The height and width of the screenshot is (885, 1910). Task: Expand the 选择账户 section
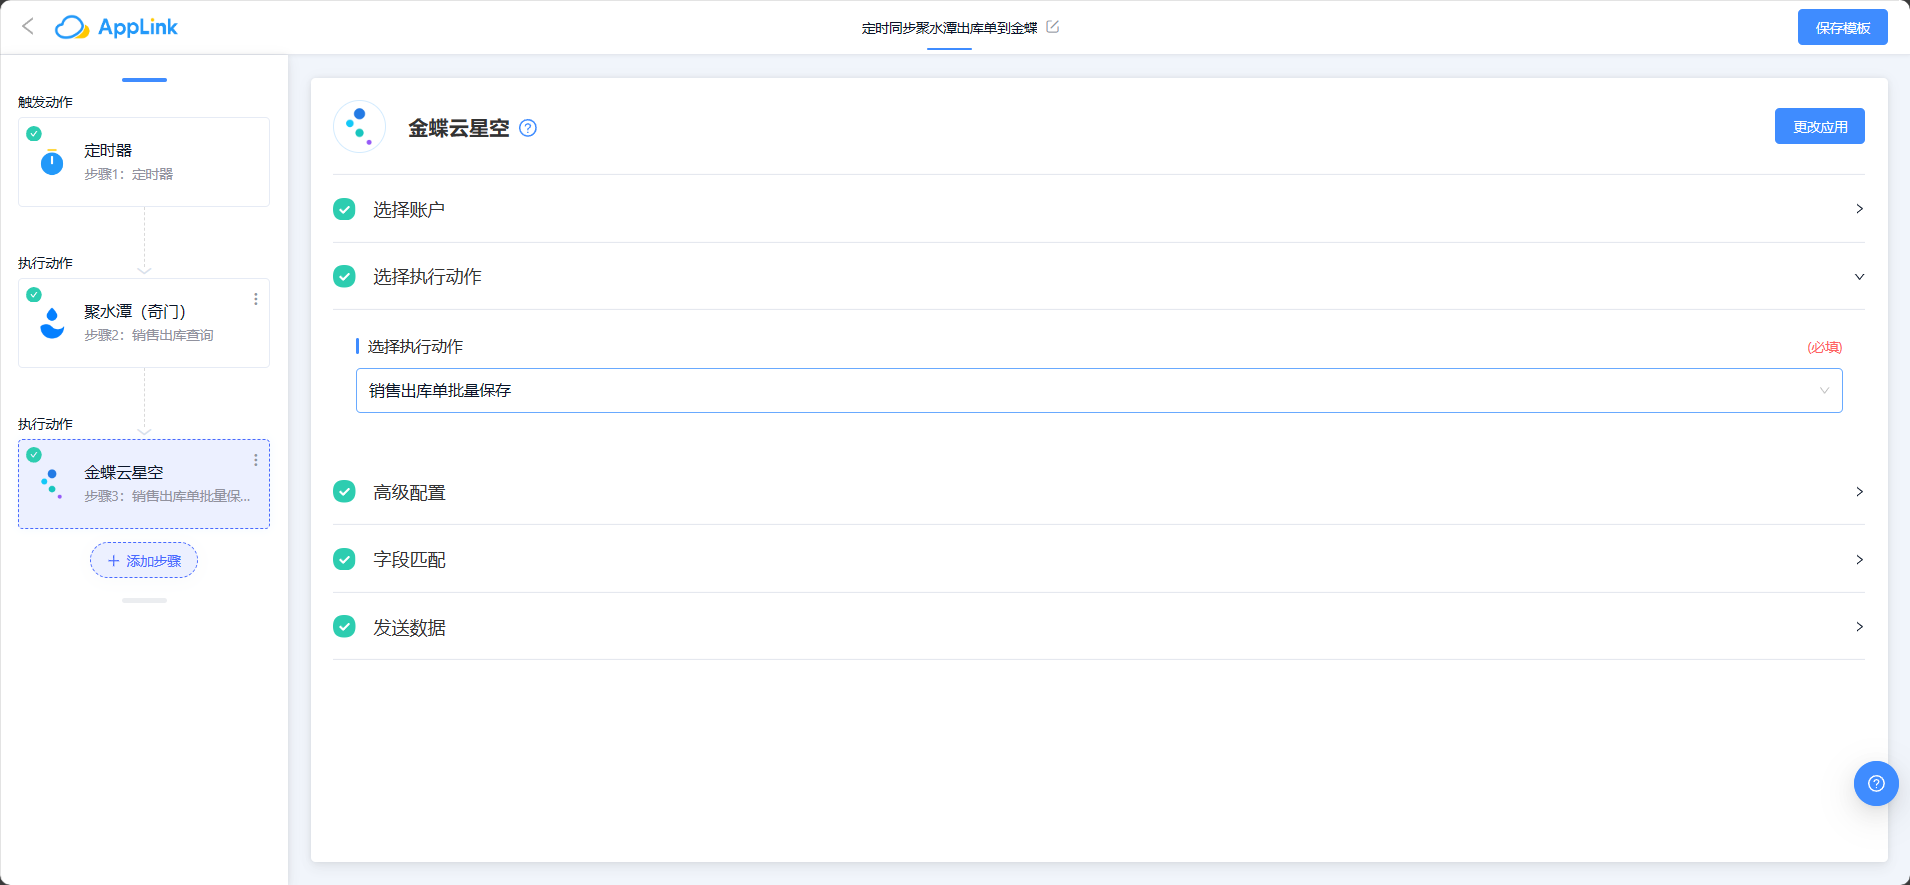[1098, 209]
